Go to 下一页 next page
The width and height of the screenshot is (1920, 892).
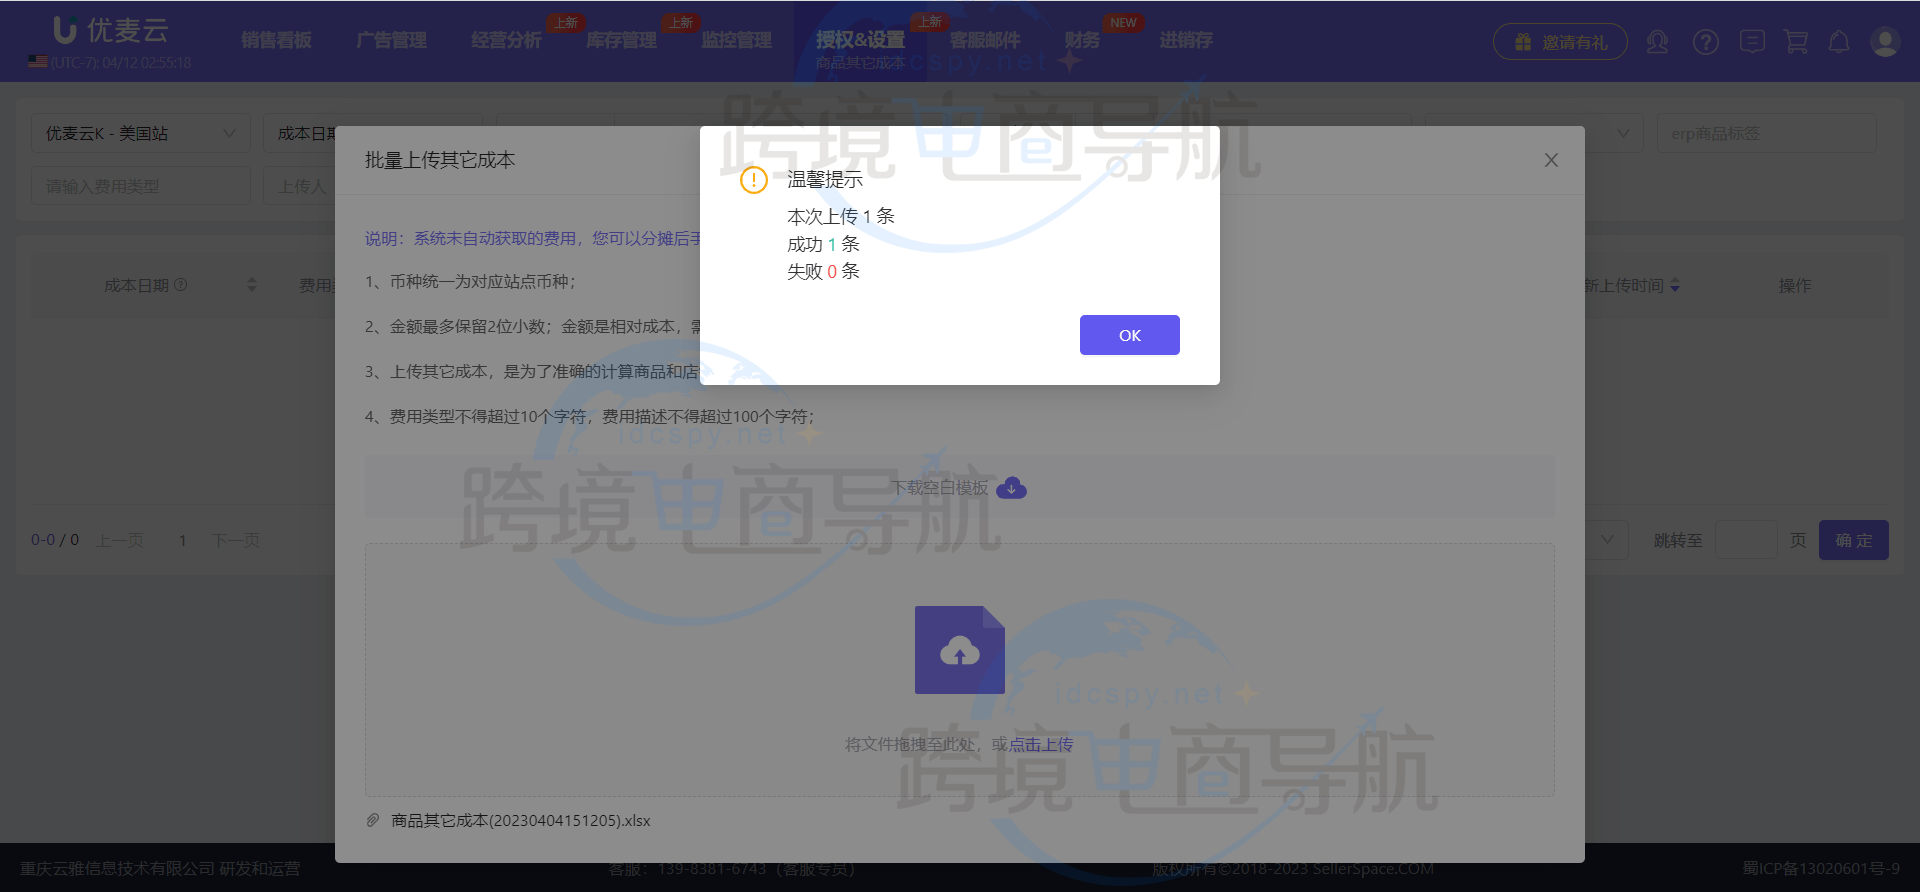(236, 540)
